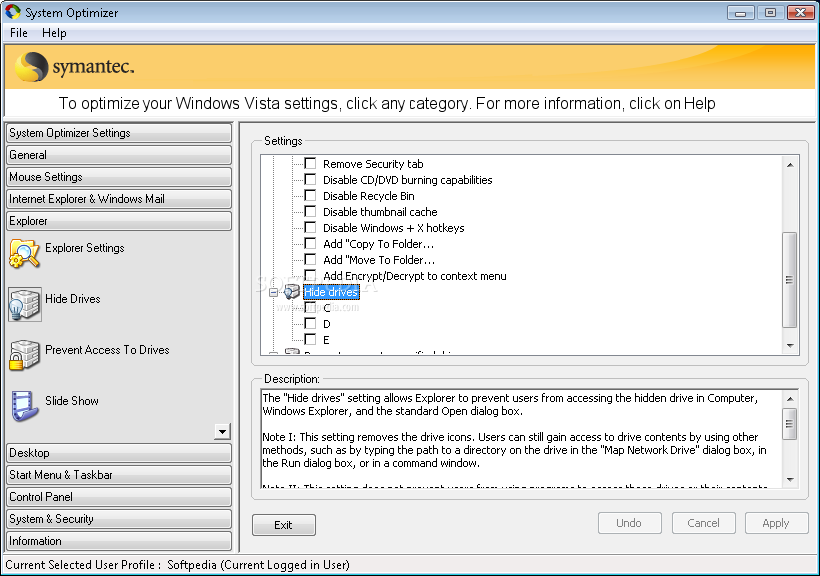Click sidebar scroll-down arrow below Slide Show
This screenshot has width=820, height=576.
222,432
